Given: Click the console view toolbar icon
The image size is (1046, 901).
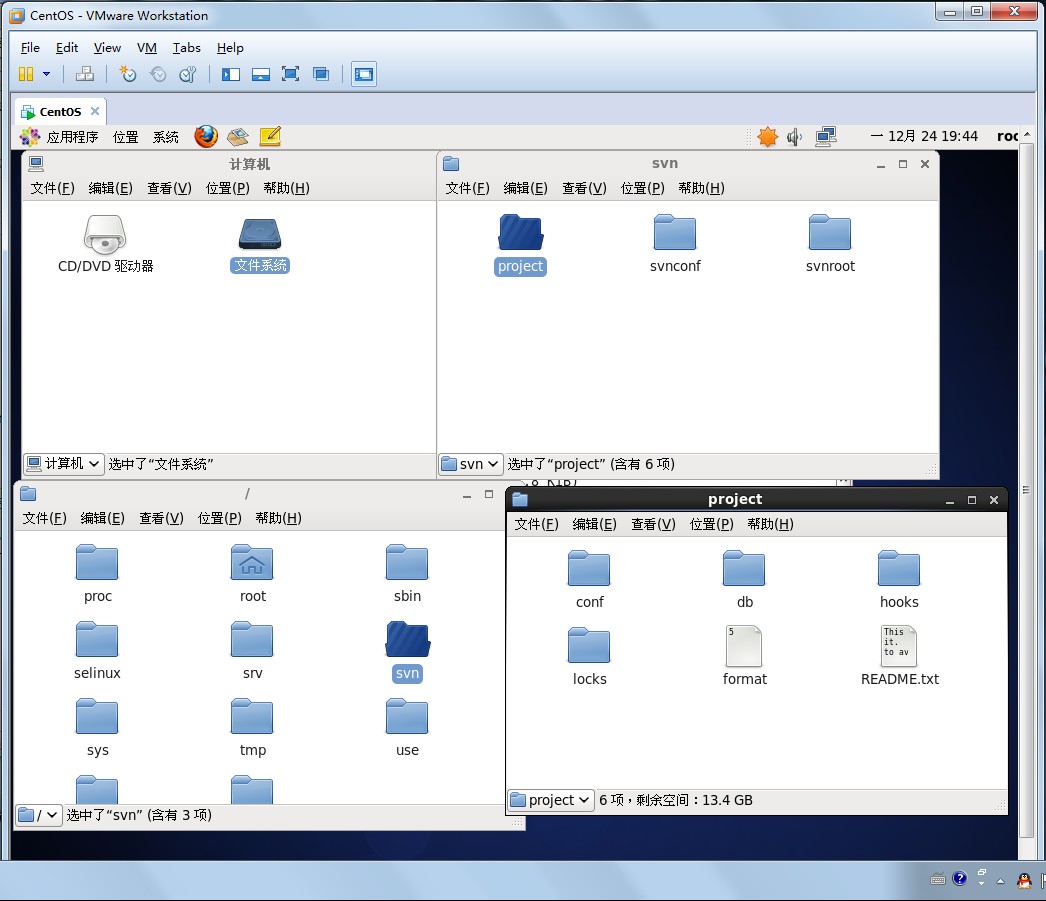Looking at the screenshot, I should point(364,74).
